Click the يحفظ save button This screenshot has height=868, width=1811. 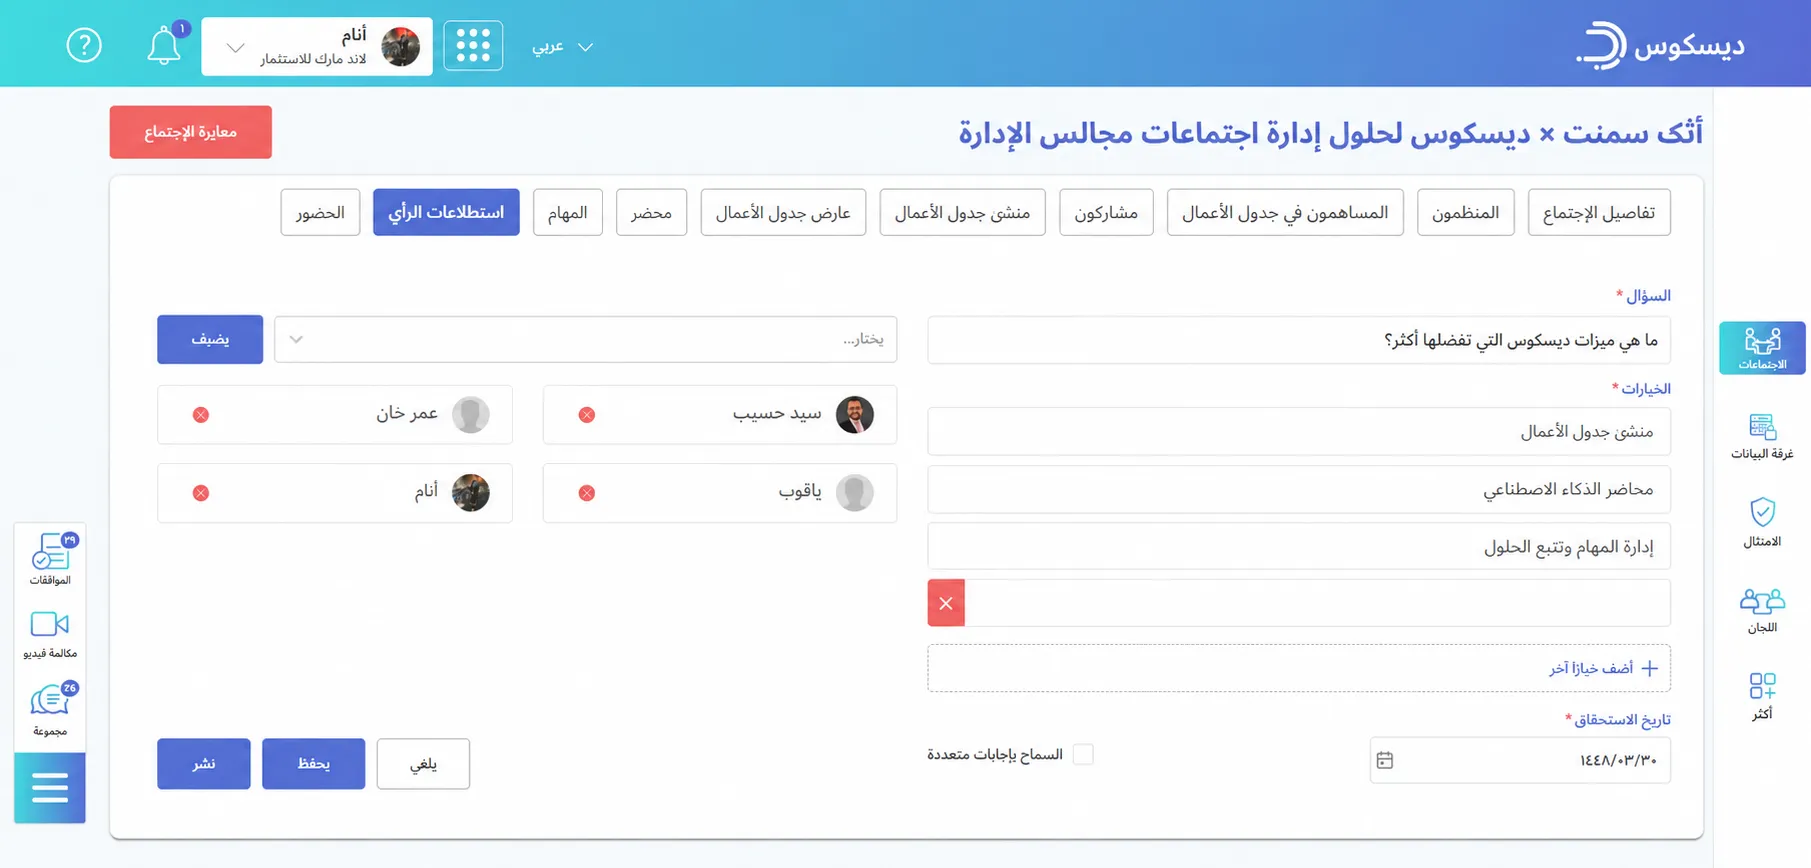[x=314, y=764]
